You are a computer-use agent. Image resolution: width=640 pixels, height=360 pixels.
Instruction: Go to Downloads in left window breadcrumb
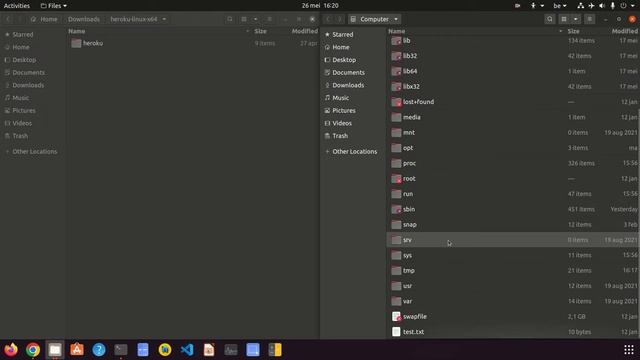[x=84, y=19]
